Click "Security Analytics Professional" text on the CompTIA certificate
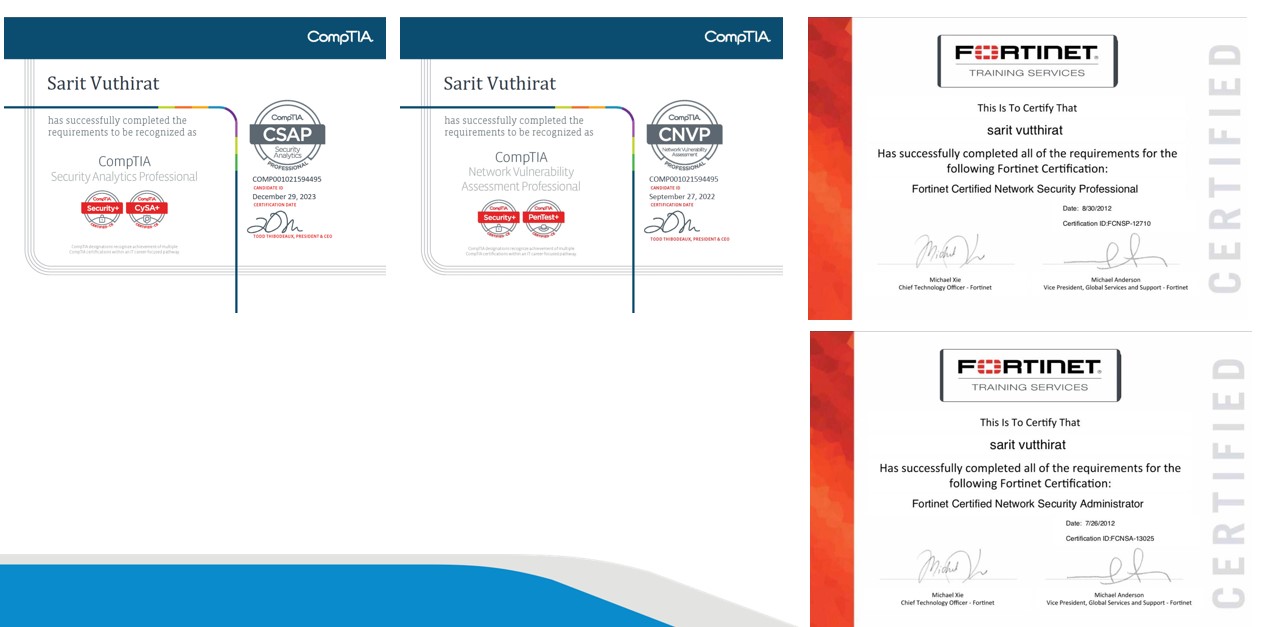 point(124,177)
